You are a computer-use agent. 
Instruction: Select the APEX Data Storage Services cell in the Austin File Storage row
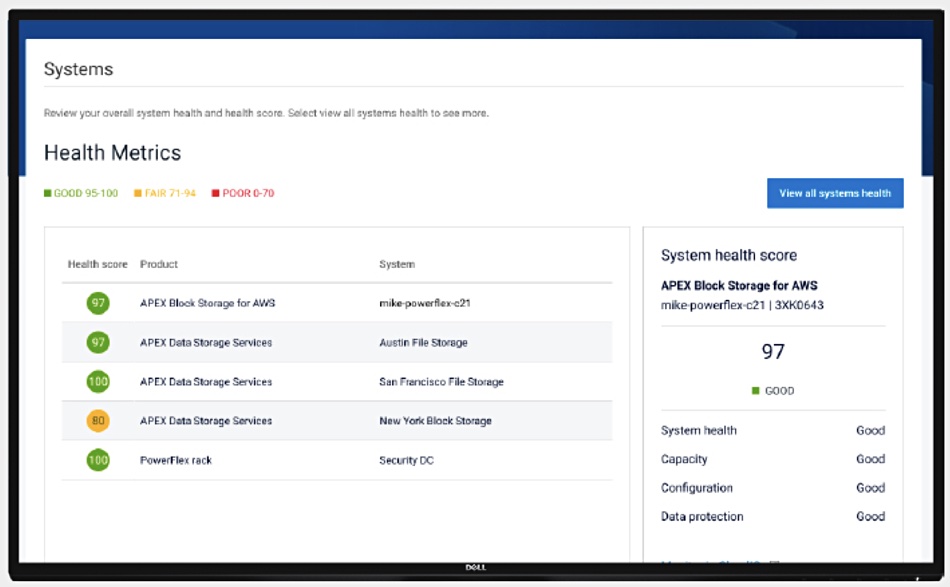206,342
